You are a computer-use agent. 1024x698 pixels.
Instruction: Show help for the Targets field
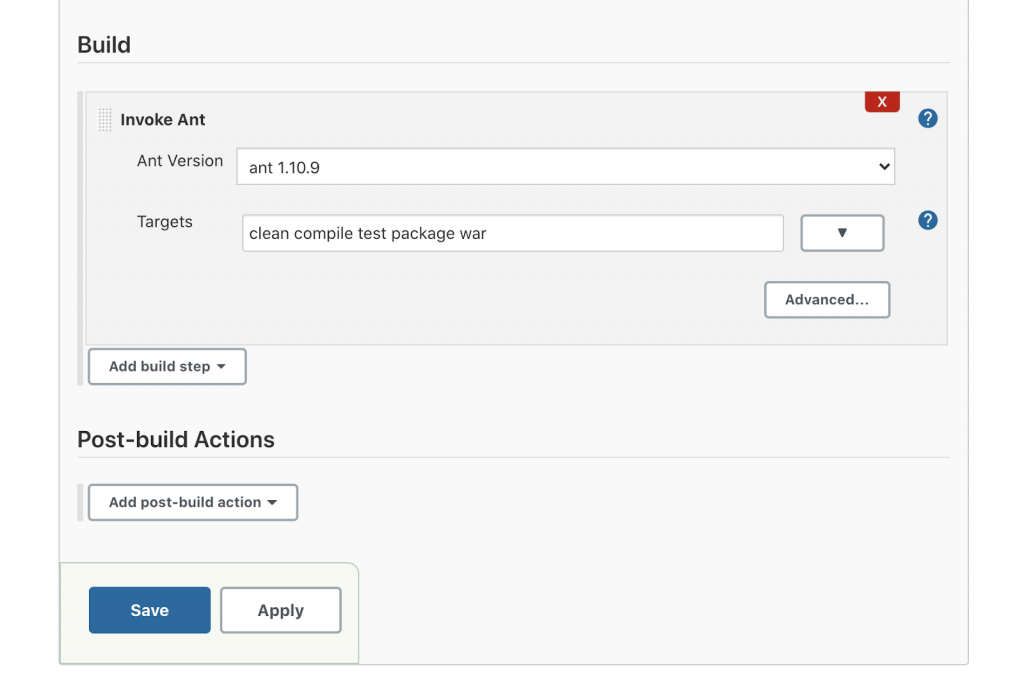(x=928, y=220)
